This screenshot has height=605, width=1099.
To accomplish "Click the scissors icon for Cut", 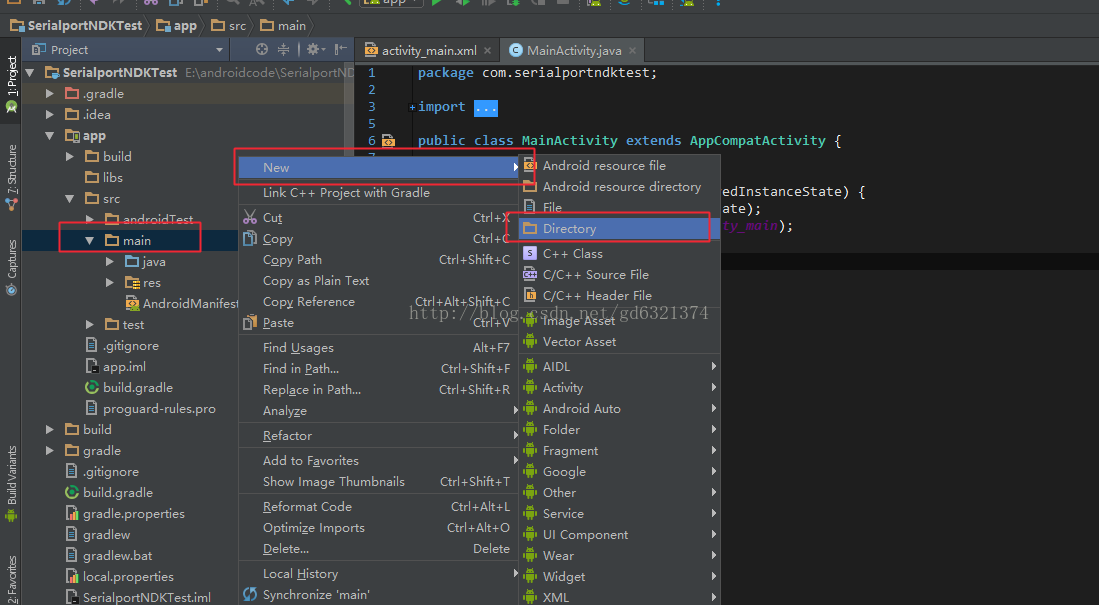I will point(250,217).
